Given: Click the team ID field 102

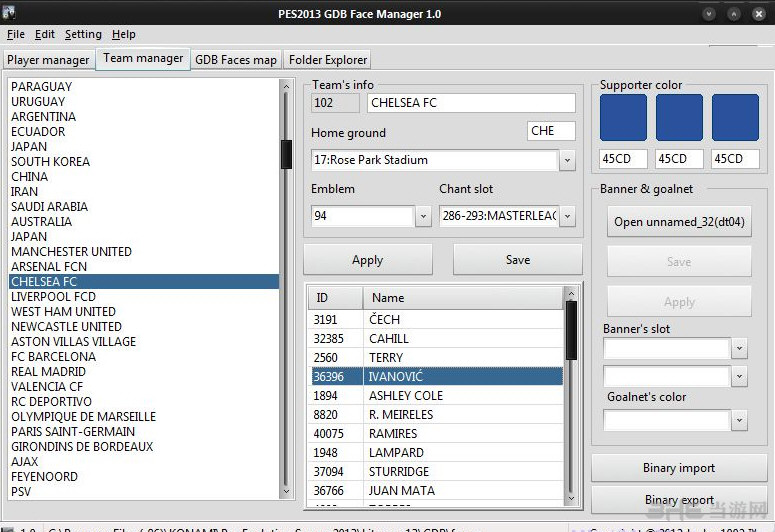Looking at the screenshot, I should click(x=336, y=103).
